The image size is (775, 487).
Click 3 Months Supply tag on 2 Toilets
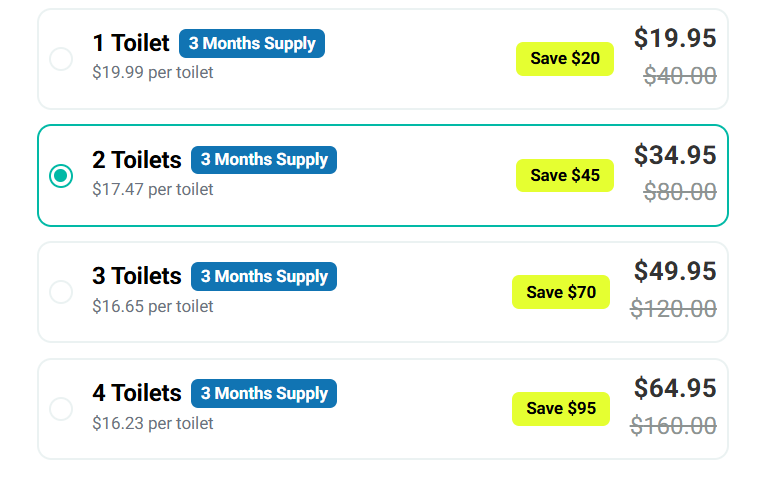point(264,160)
